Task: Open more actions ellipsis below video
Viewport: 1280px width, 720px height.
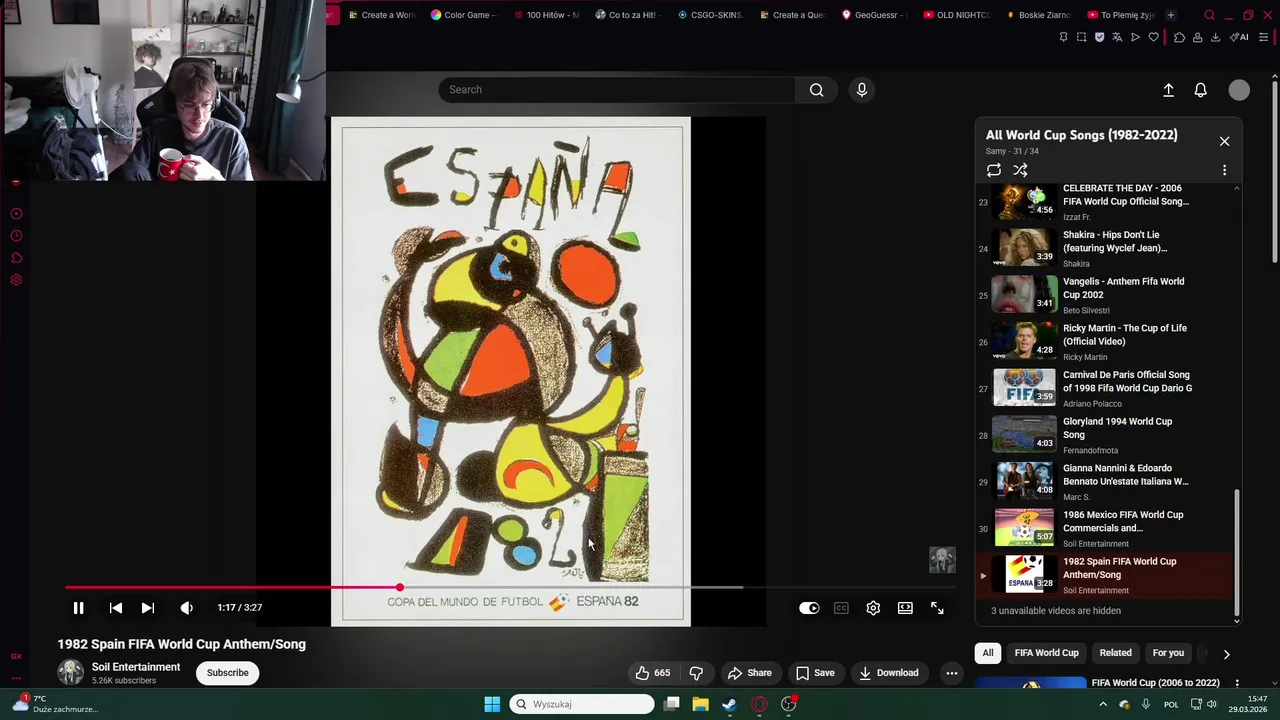Action: tap(952, 673)
